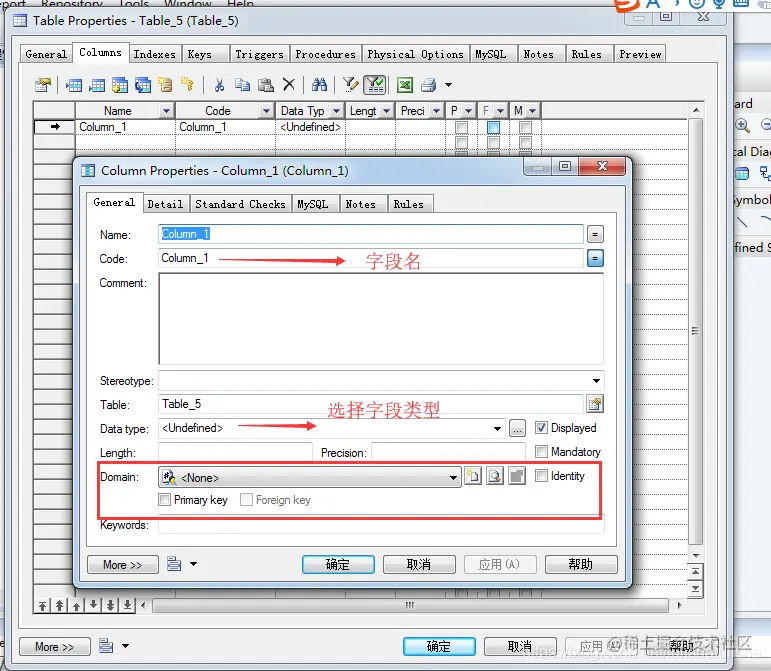Click the Create domain icon next to Domain
This screenshot has height=671, width=771.
473,476
